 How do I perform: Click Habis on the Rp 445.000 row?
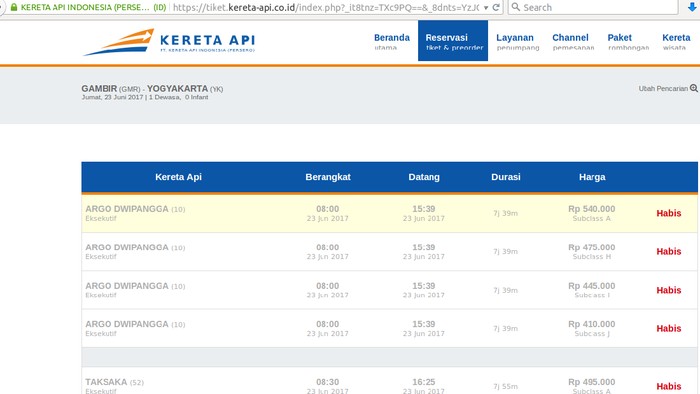(668, 290)
